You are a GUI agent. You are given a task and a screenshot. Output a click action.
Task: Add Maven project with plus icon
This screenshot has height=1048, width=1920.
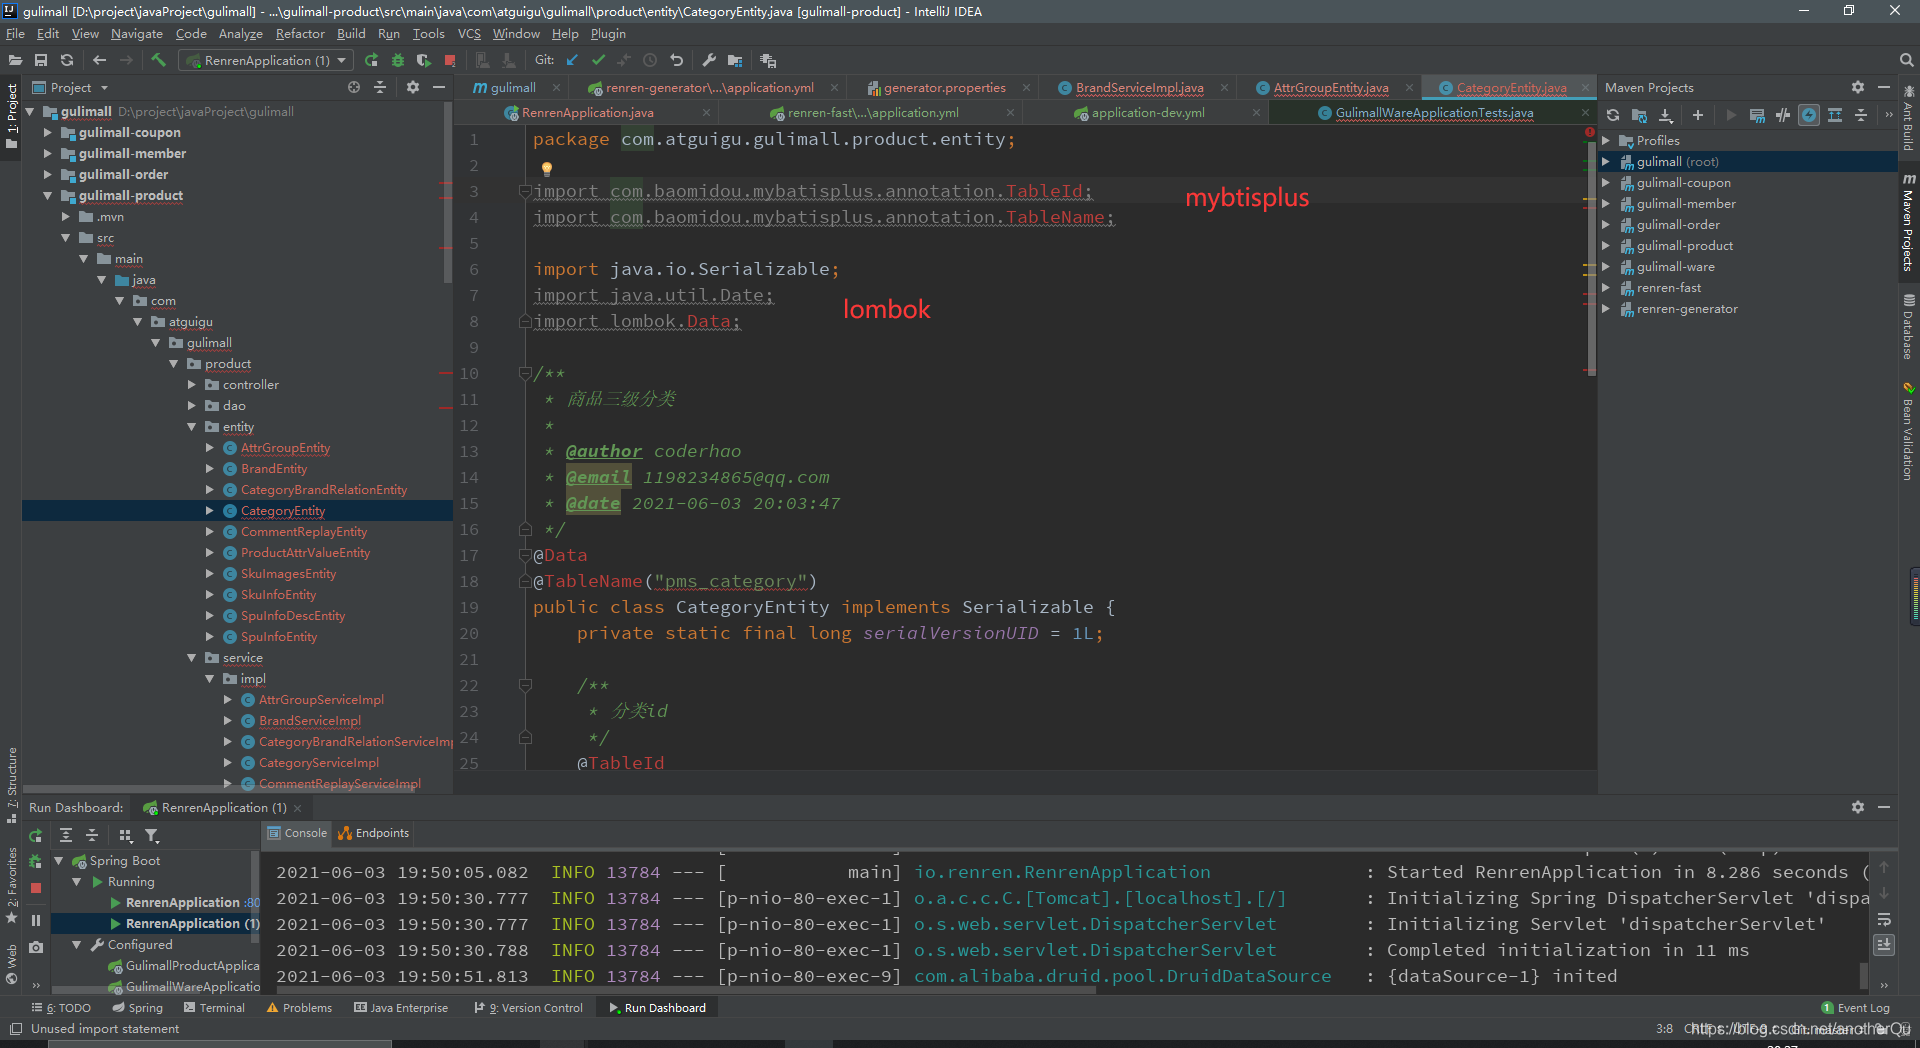pyautogui.click(x=1697, y=115)
